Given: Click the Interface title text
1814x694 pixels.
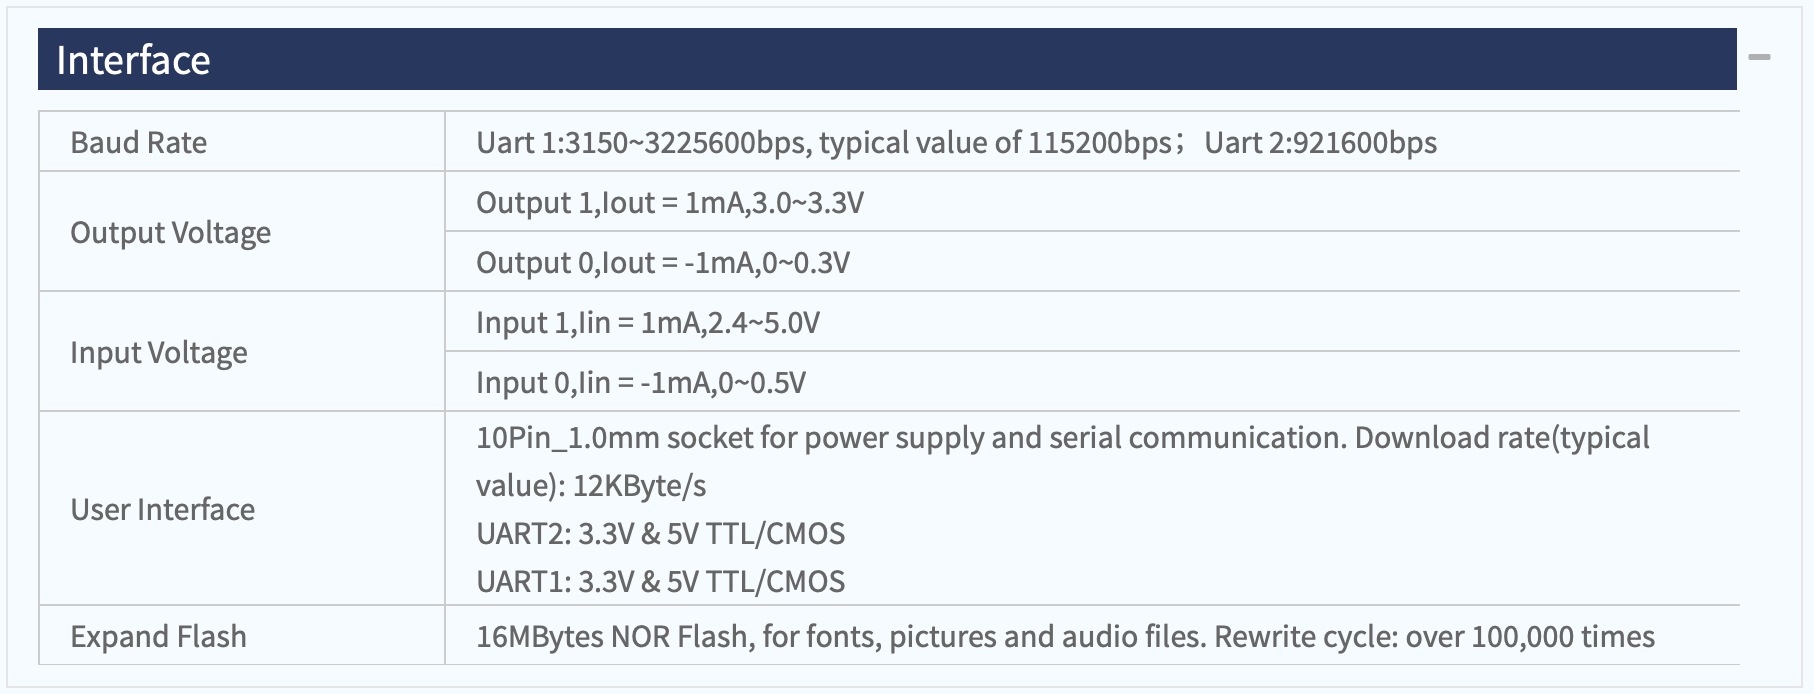Looking at the screenshot, I should (133, 60).
